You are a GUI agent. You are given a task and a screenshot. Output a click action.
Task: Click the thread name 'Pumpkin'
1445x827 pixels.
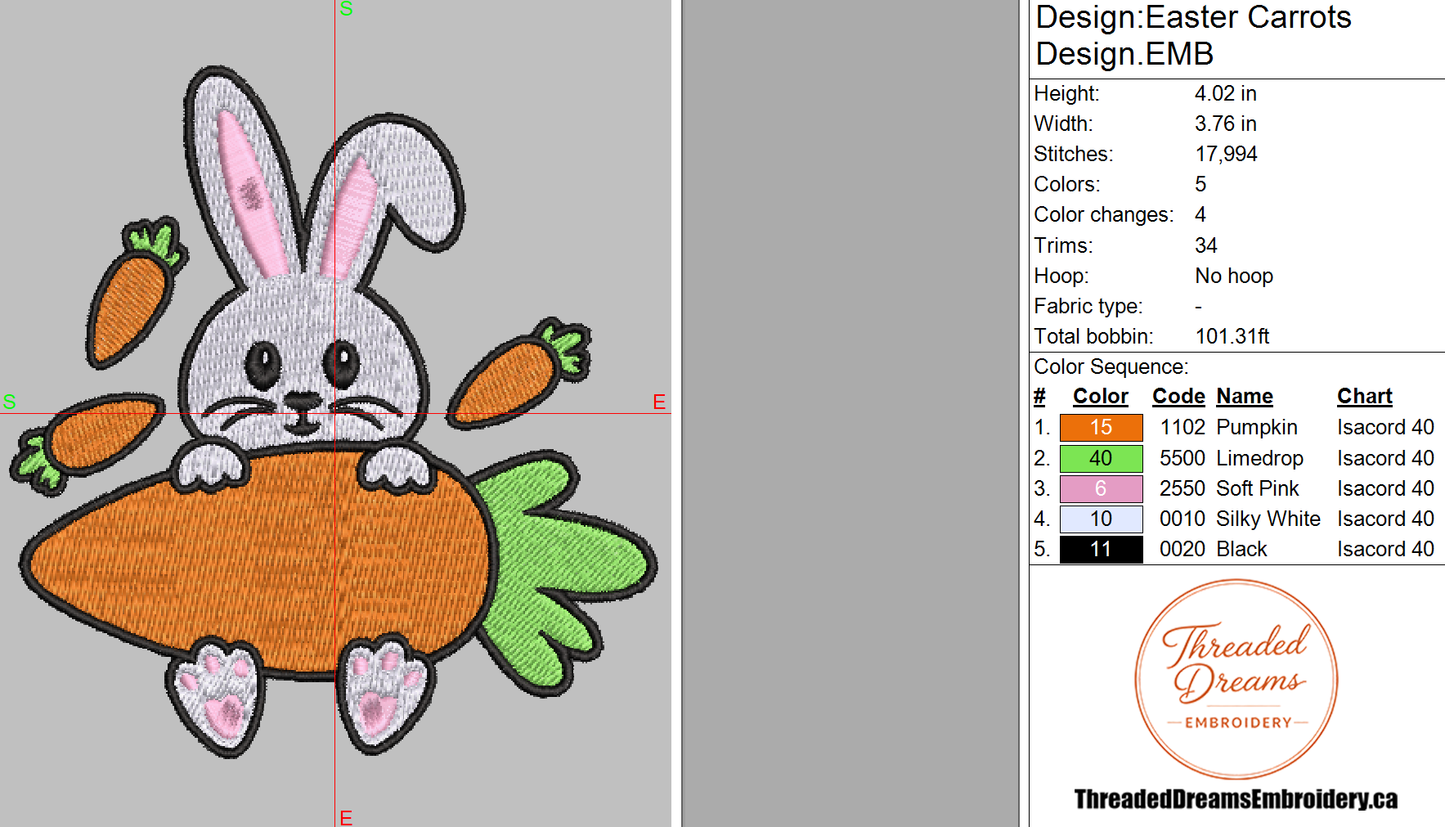point(1257,428)
